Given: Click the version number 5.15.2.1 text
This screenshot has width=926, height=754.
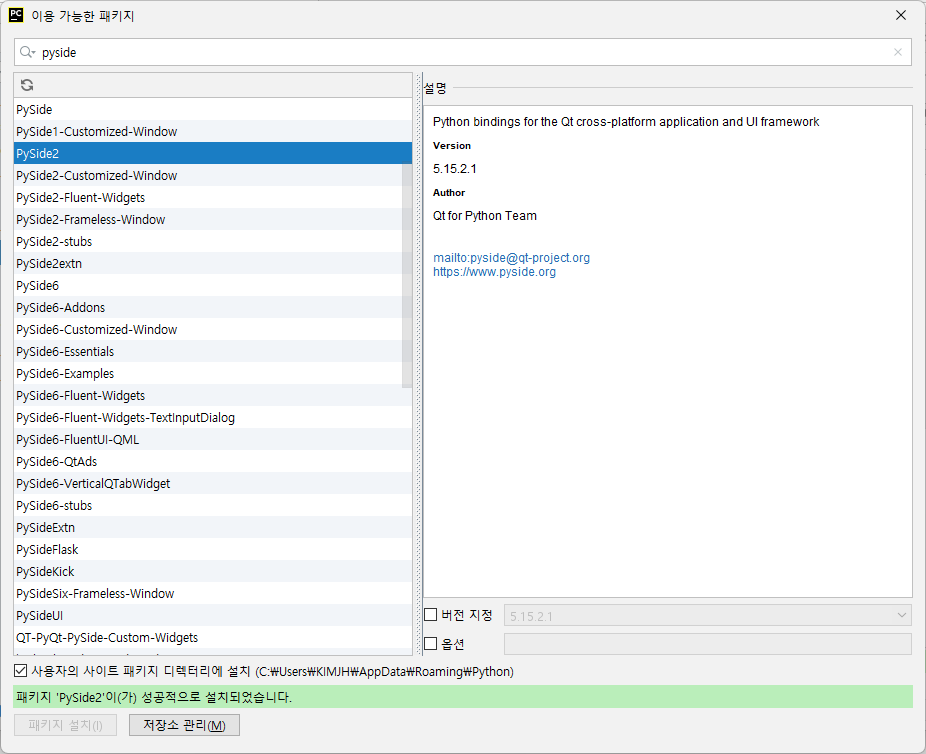Looking at the screenshot, I should pyautogui.click(x=455, y=169).
